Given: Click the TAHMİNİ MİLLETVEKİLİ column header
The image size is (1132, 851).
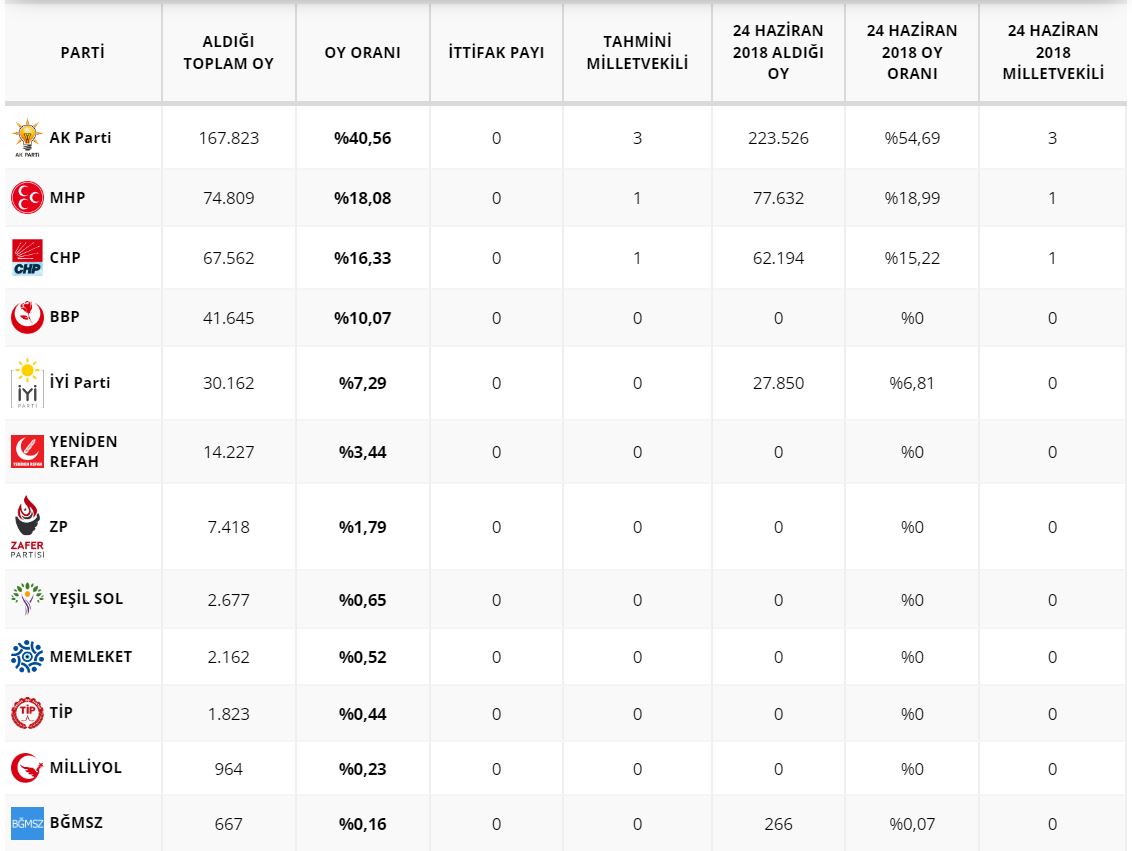Looking at the screenshot, I should (637, 53).
